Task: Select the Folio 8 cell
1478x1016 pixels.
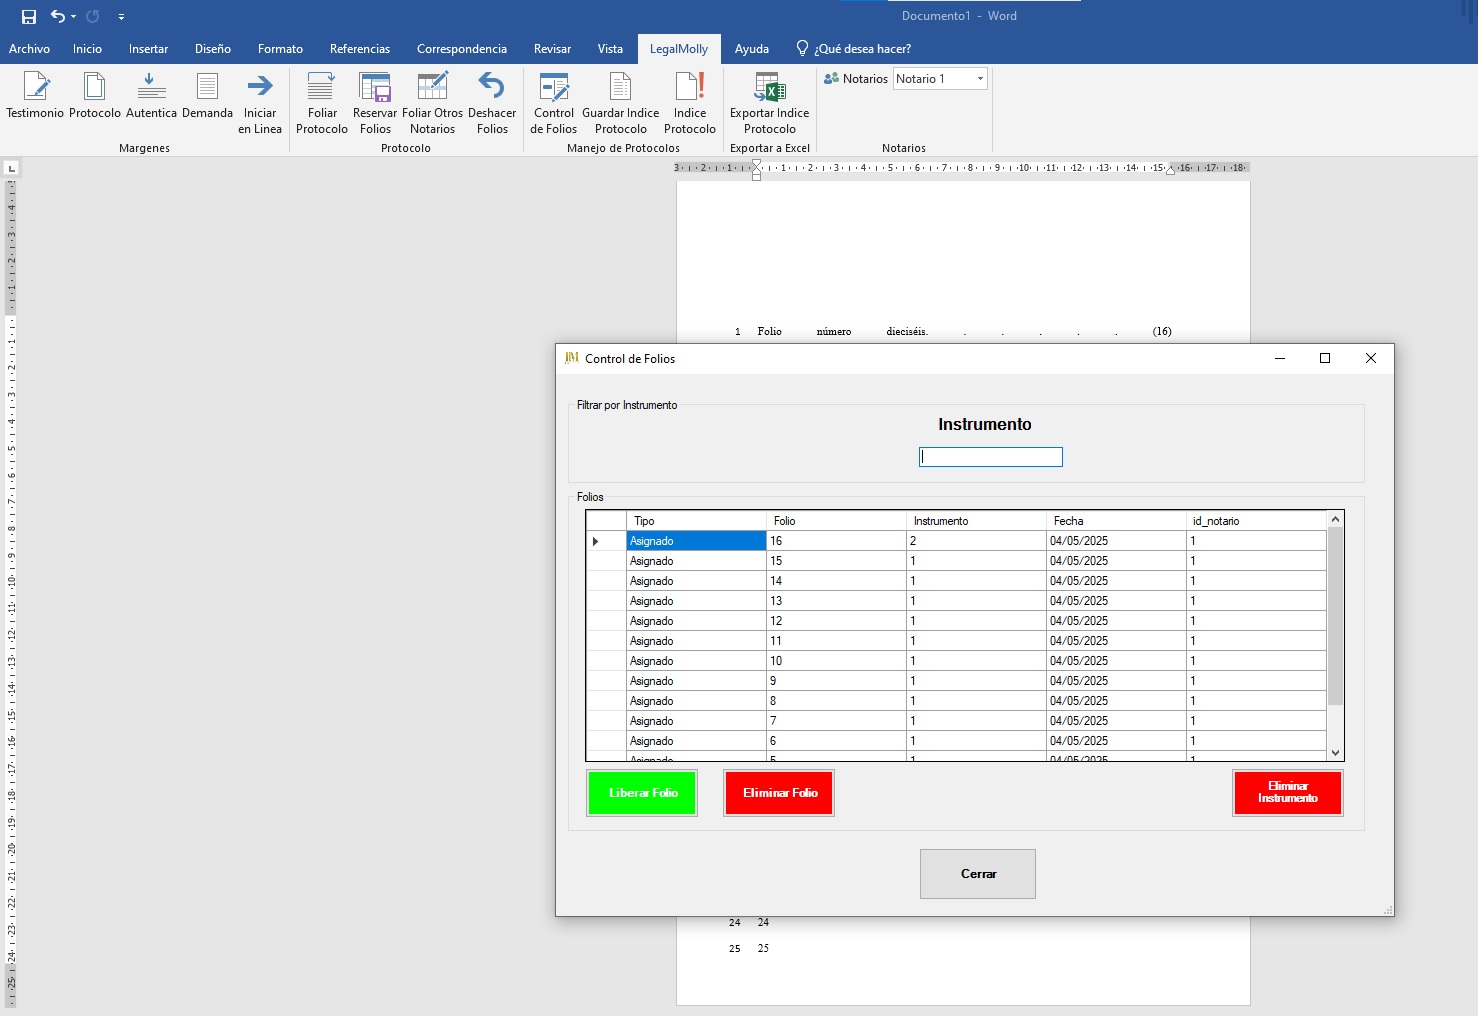Action: click(836, 701)
